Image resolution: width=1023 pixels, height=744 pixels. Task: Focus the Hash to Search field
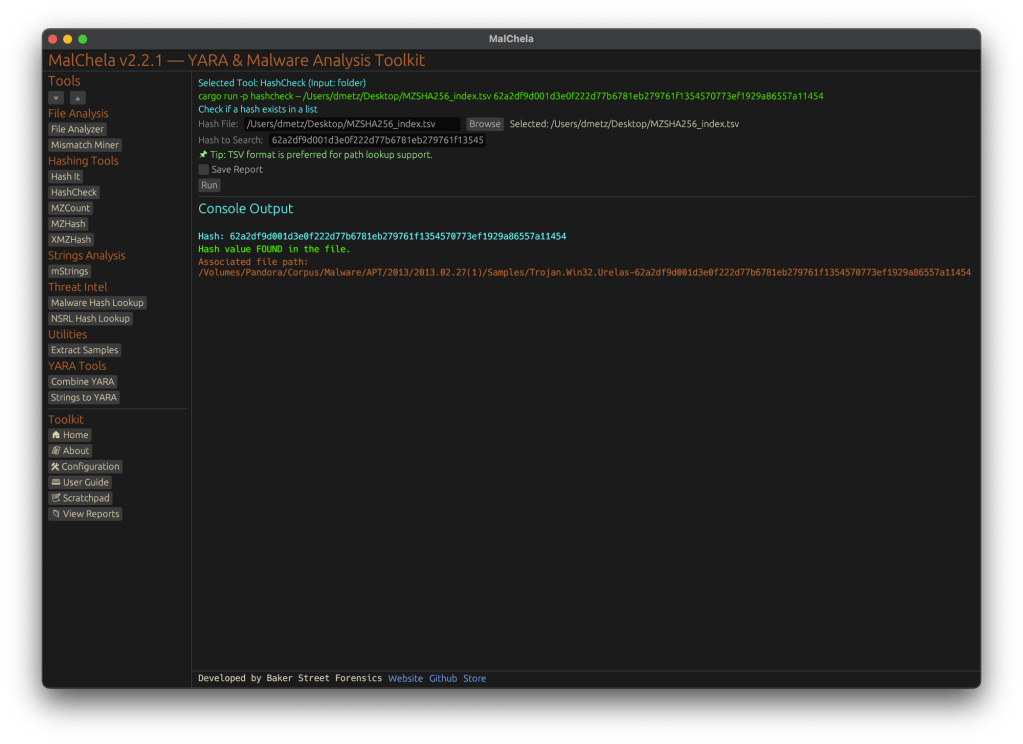pyautogui.click(x=377, y=141)
